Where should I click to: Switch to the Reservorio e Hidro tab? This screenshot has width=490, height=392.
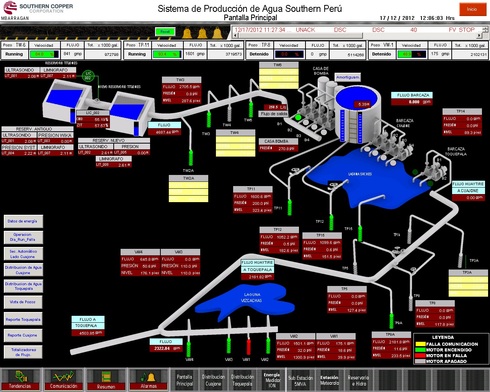[x=358, y=380]
